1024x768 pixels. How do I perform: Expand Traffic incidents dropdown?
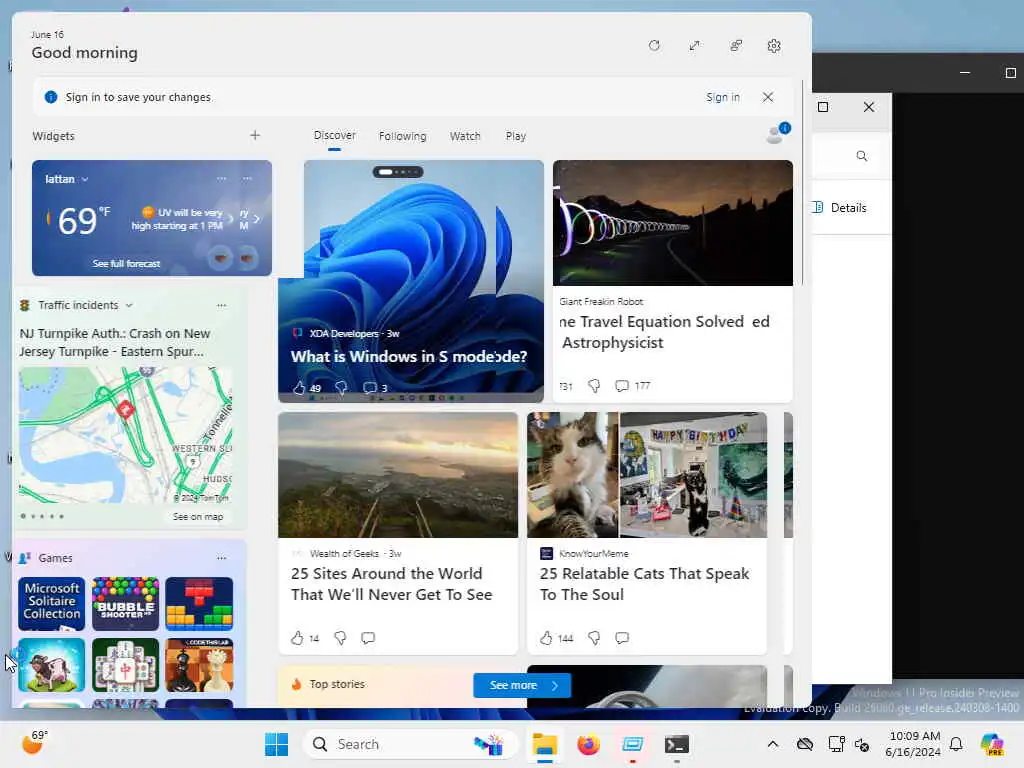click(x=129, y=305)
